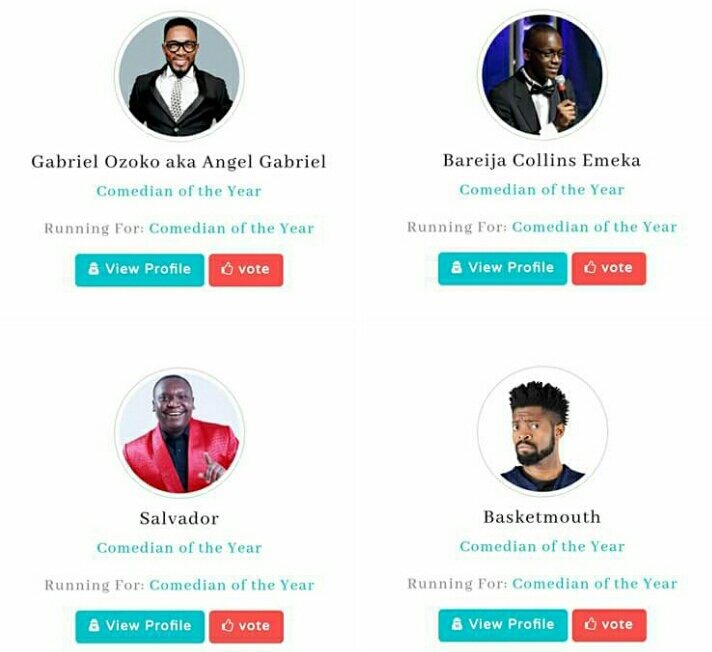The height and width of the screenshot is (652, 712).
Task: Open the Running For category link under Bareija Collins Emeka
Action: tap(594, 227)
